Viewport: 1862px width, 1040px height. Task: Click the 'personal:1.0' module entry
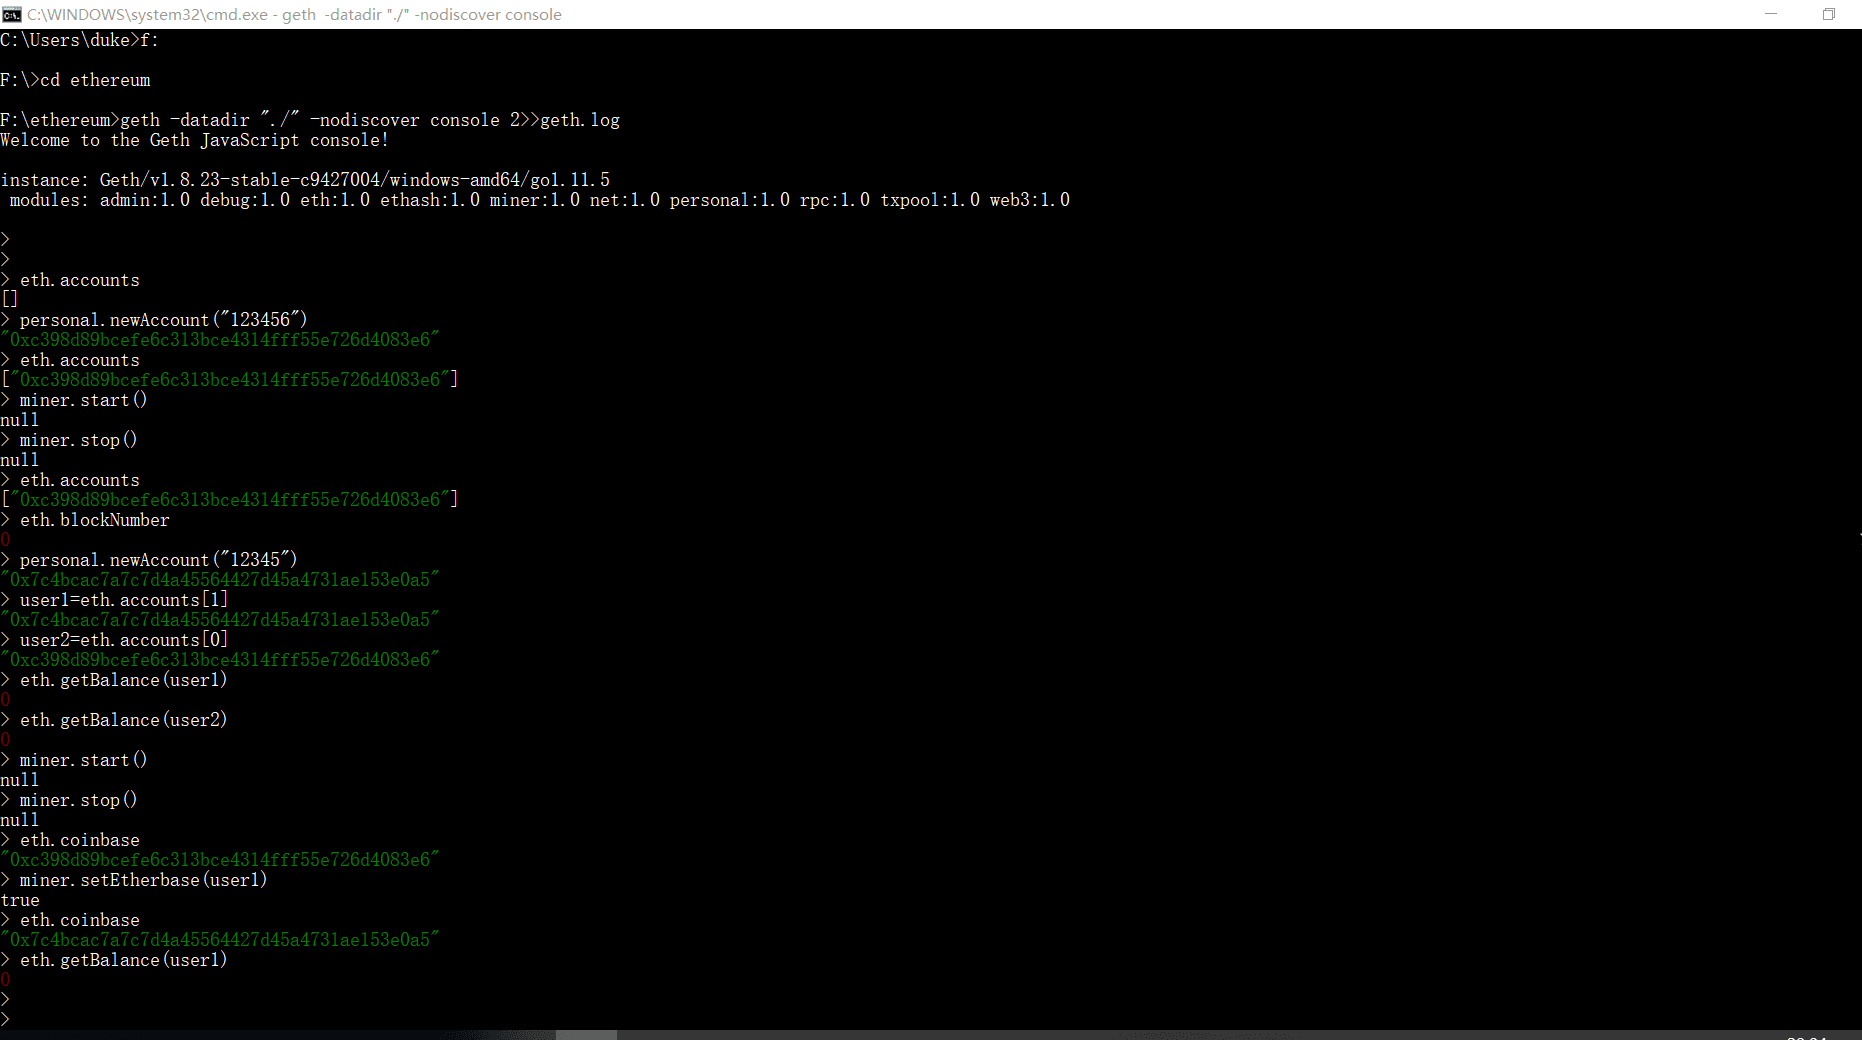[x=730, y=200]
